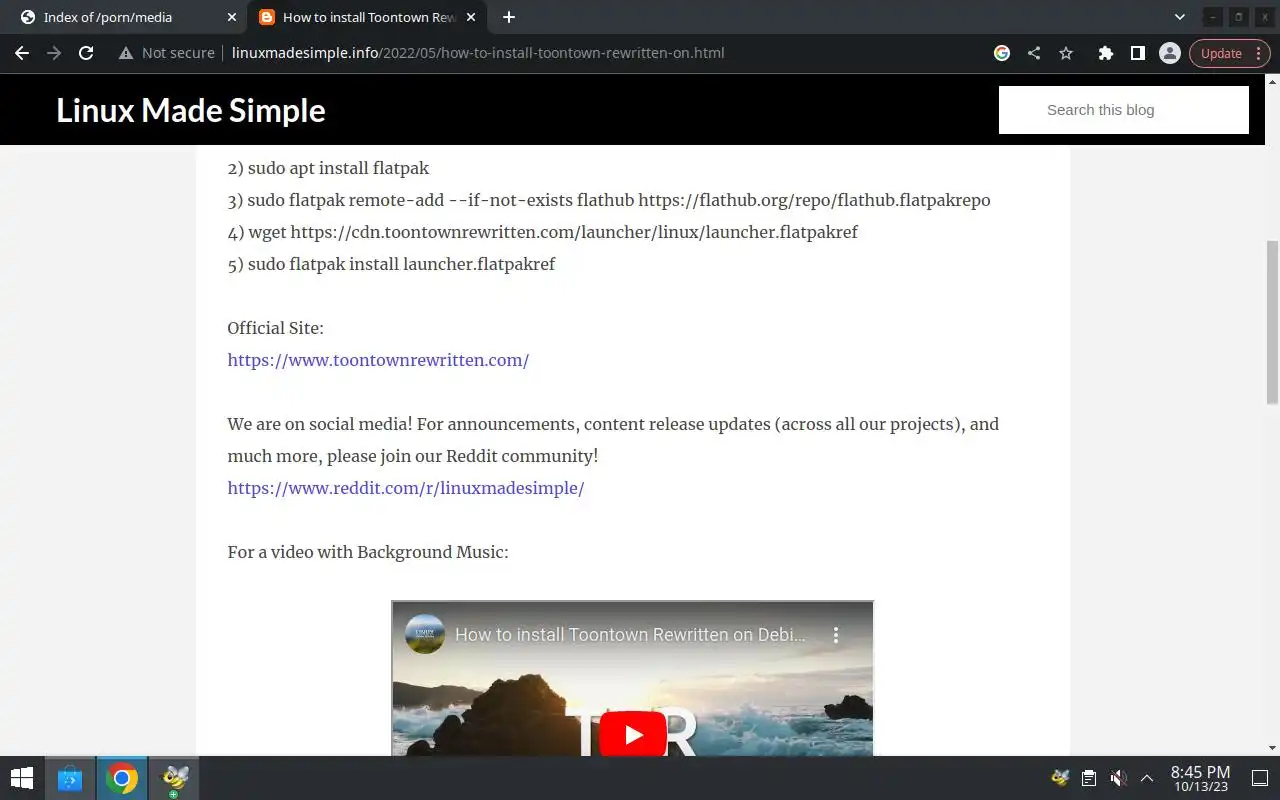Click the 'For a video with Background Music:' text
The image size is (1280, 800).
tap(368, 552)
